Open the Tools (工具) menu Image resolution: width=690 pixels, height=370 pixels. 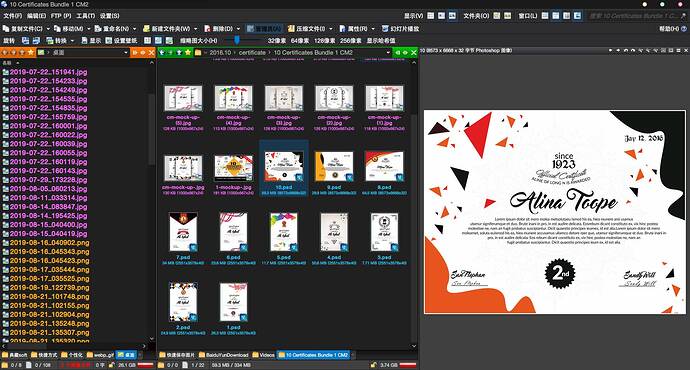tap(85, 16)
